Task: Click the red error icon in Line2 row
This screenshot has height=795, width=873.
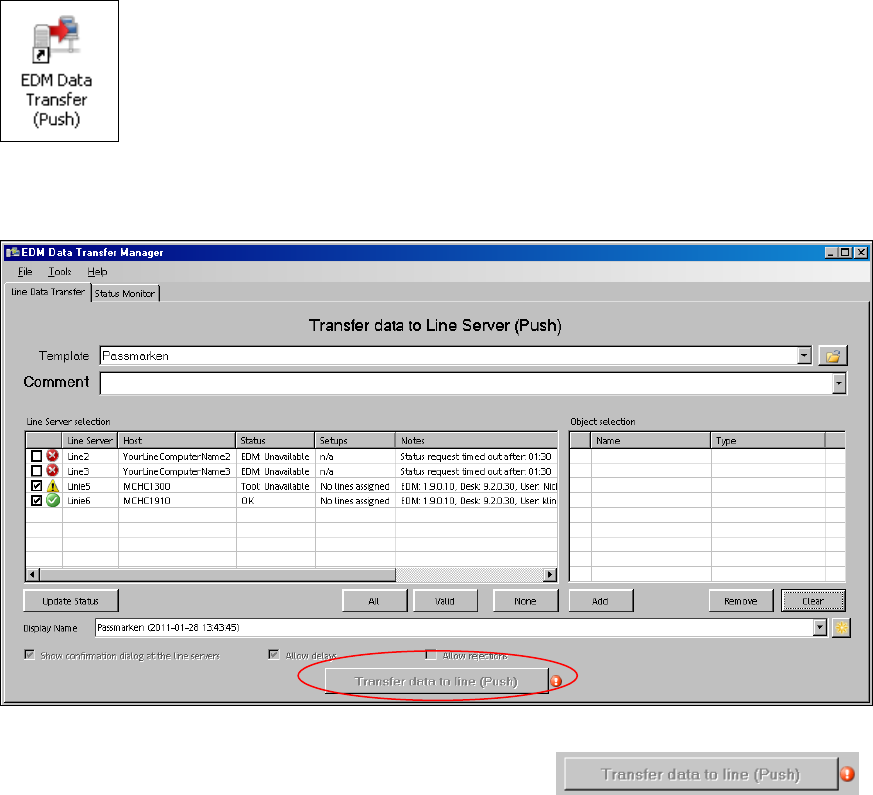Action: coord(52,456)
